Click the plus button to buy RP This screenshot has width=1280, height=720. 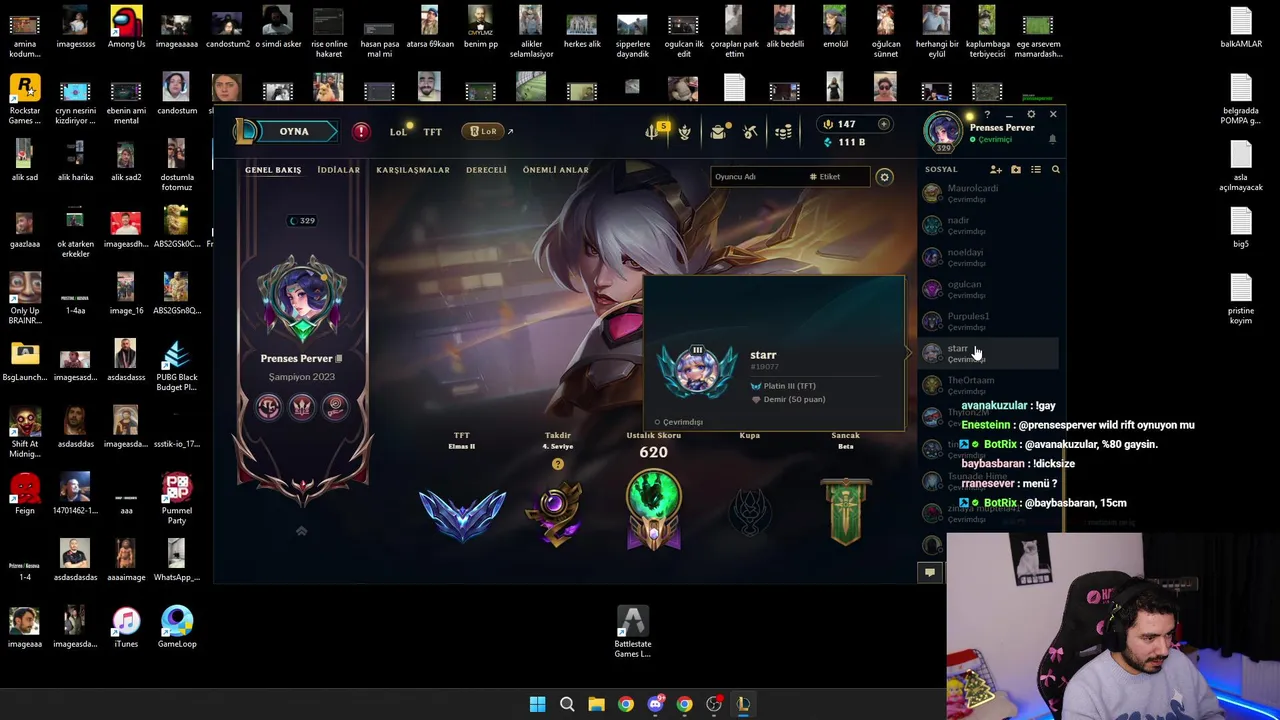pos(883,124)
